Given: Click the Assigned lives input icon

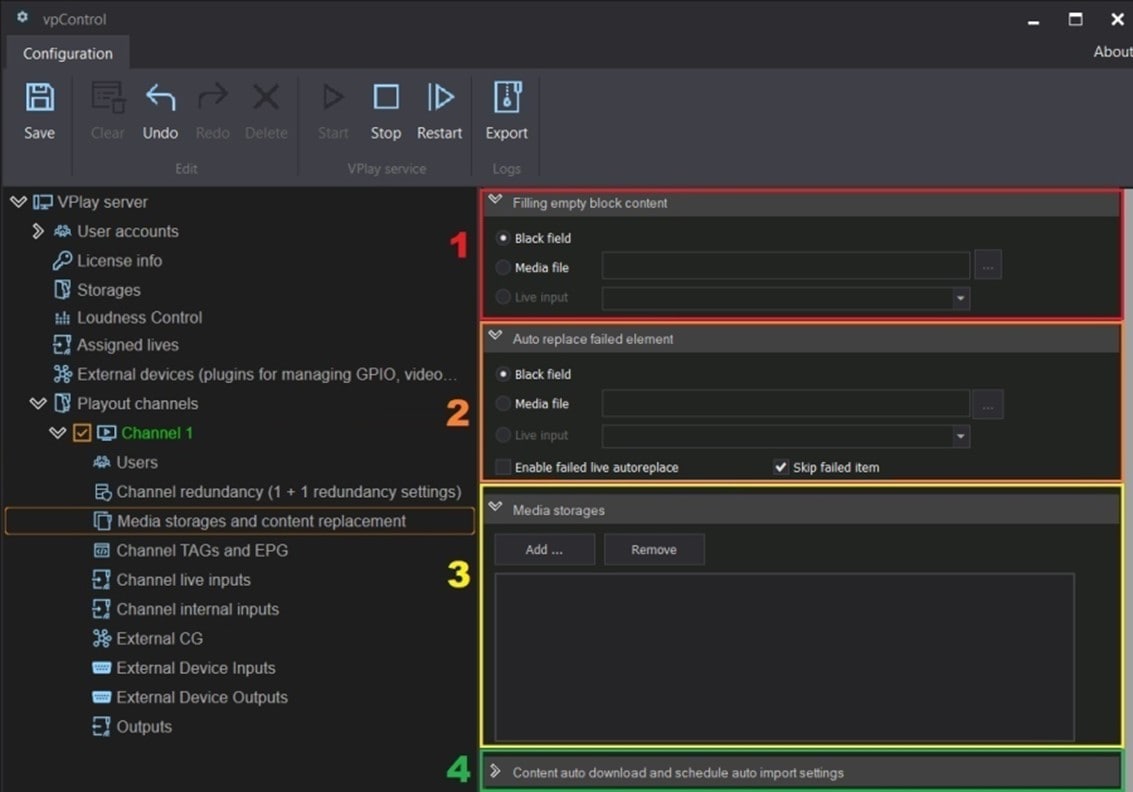Looking at the screenshot, I should coord(62,345).
